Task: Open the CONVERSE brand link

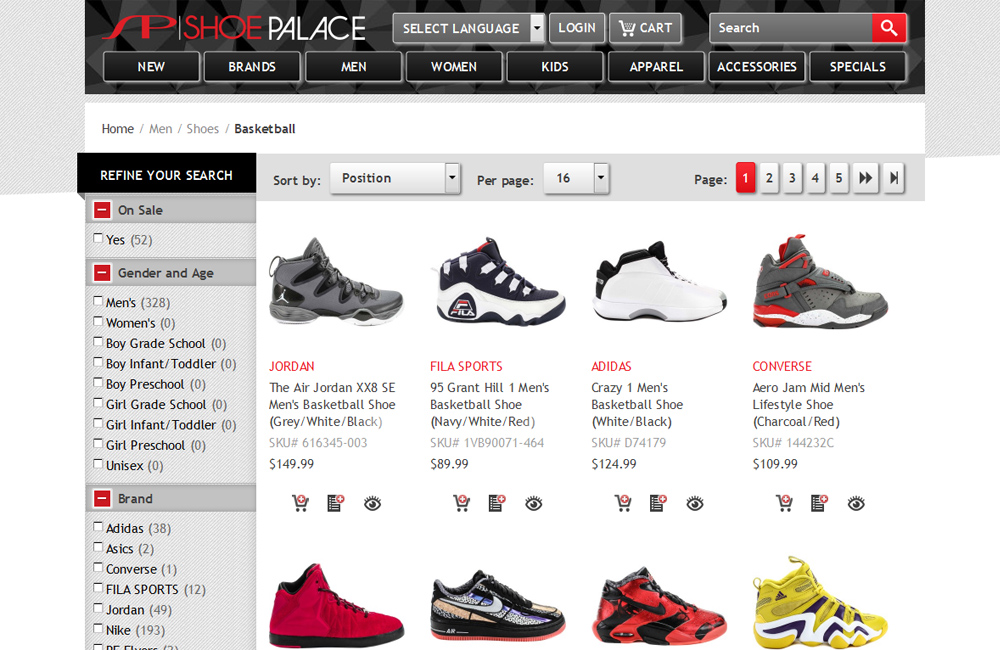Action: click(x=782, y=366)
